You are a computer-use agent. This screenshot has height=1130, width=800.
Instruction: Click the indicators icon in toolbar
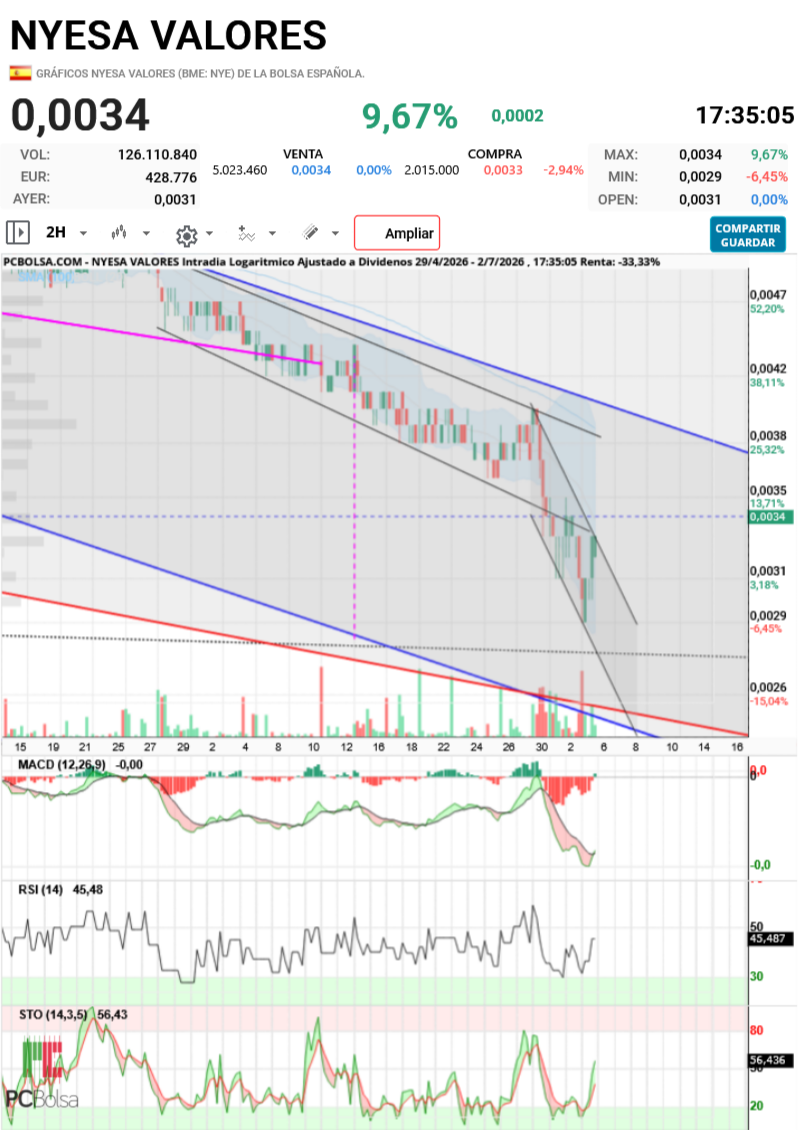246,233
